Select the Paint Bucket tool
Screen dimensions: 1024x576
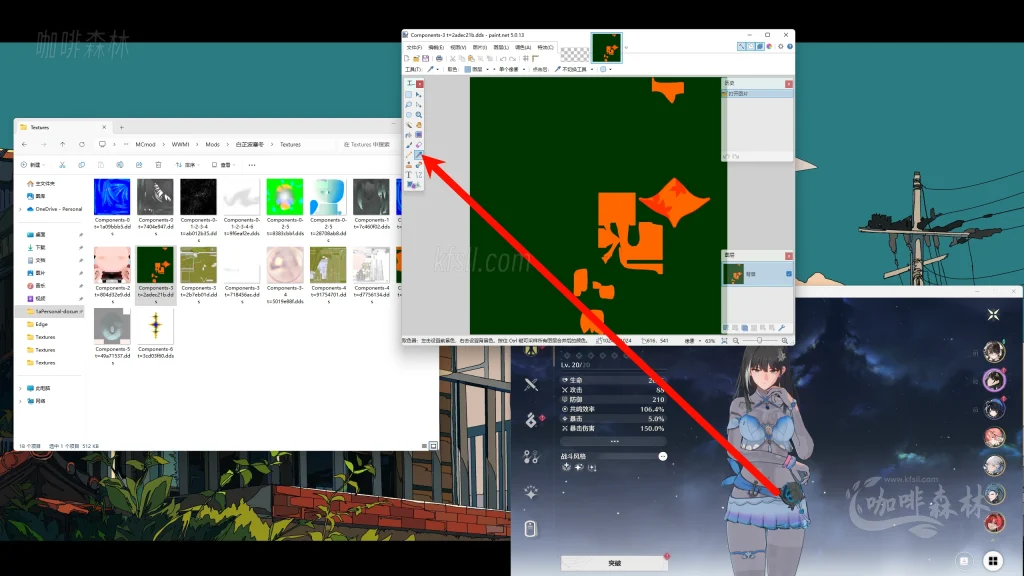pyautogui.click(x=409, y=135)
